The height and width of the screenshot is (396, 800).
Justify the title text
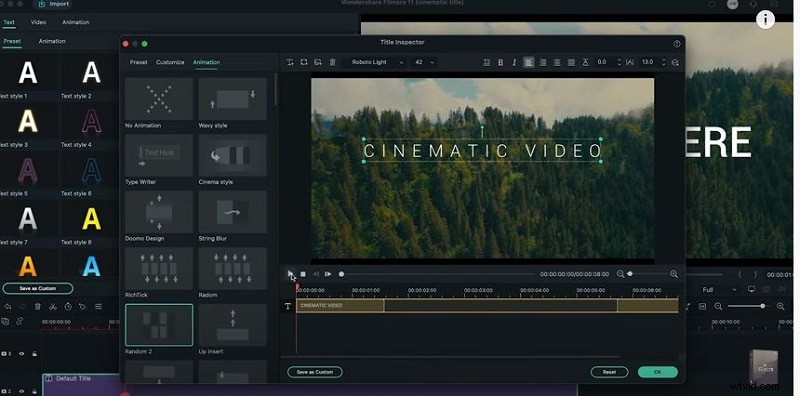571,62
